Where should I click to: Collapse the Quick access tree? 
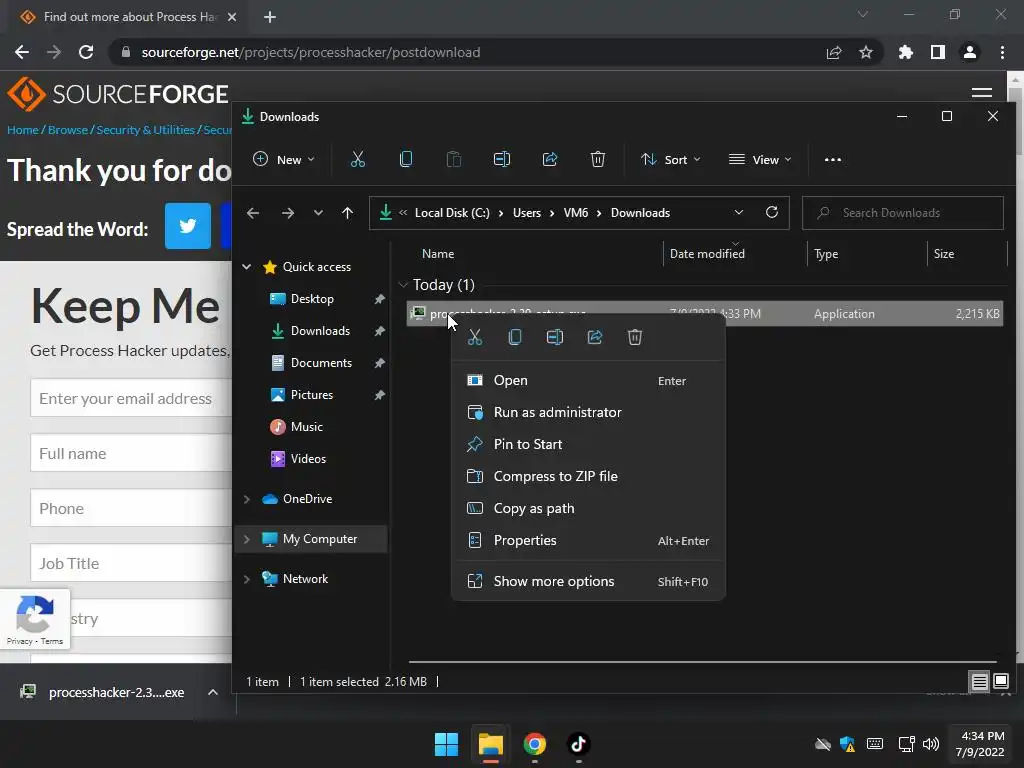pyautogui.click(x=247, y=266)
